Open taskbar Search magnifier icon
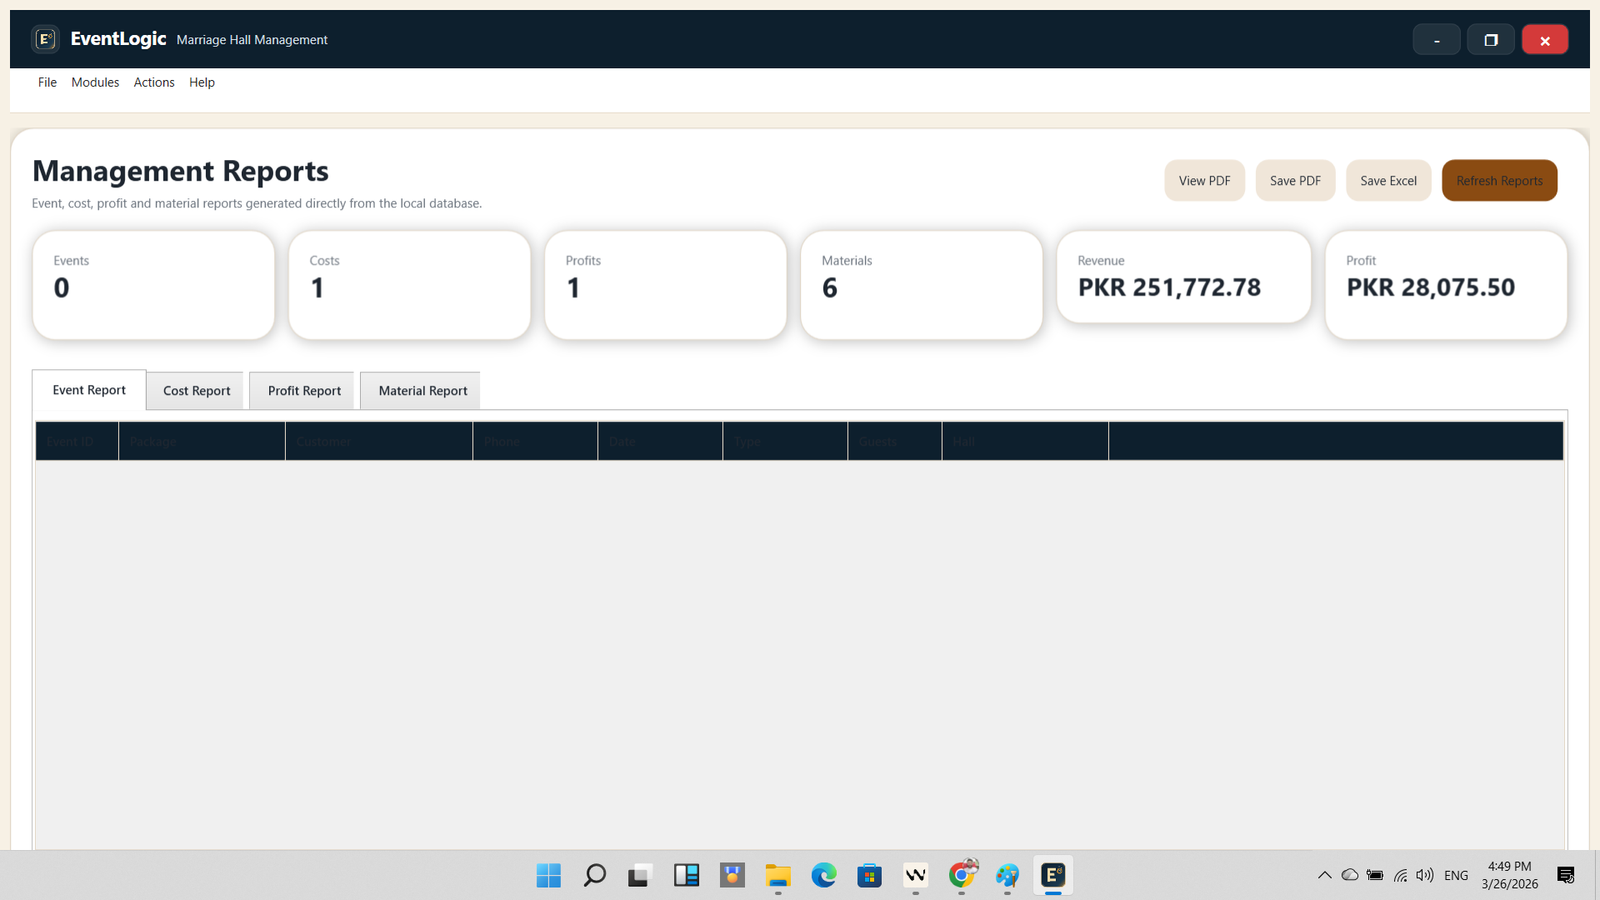Screen dimensions: 1600x900 point(594,876)
